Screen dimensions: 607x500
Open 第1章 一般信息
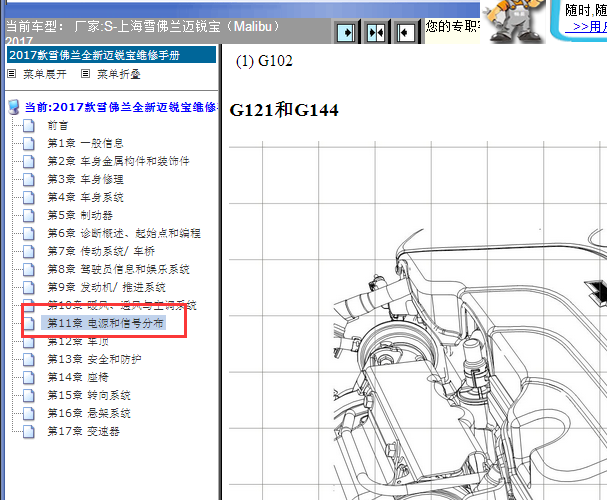pyautogui.click(x=85, y=143)
